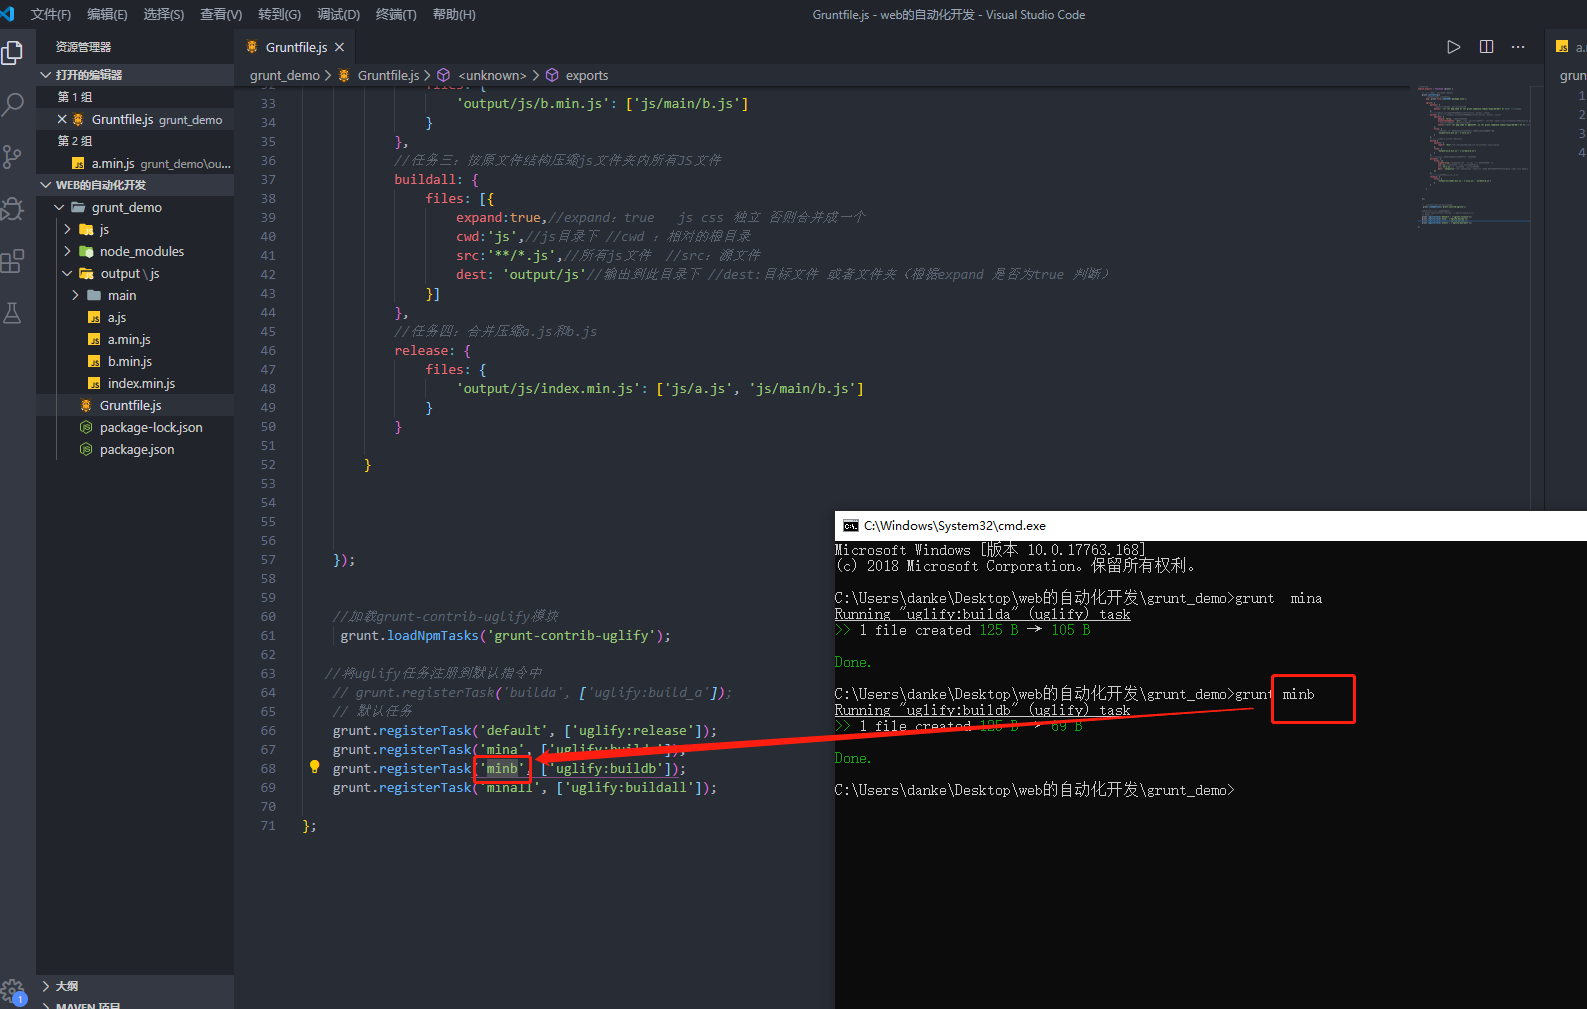Click line number 61 in the gutter
This screenshot has width=1587, height=1009.
(268, 635)
